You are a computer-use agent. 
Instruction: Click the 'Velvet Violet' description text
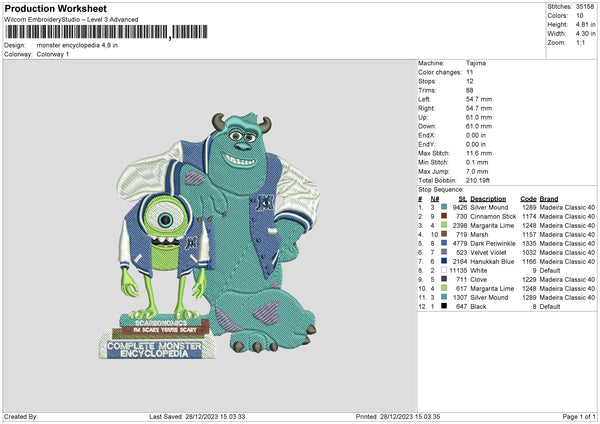coord(488,253)
